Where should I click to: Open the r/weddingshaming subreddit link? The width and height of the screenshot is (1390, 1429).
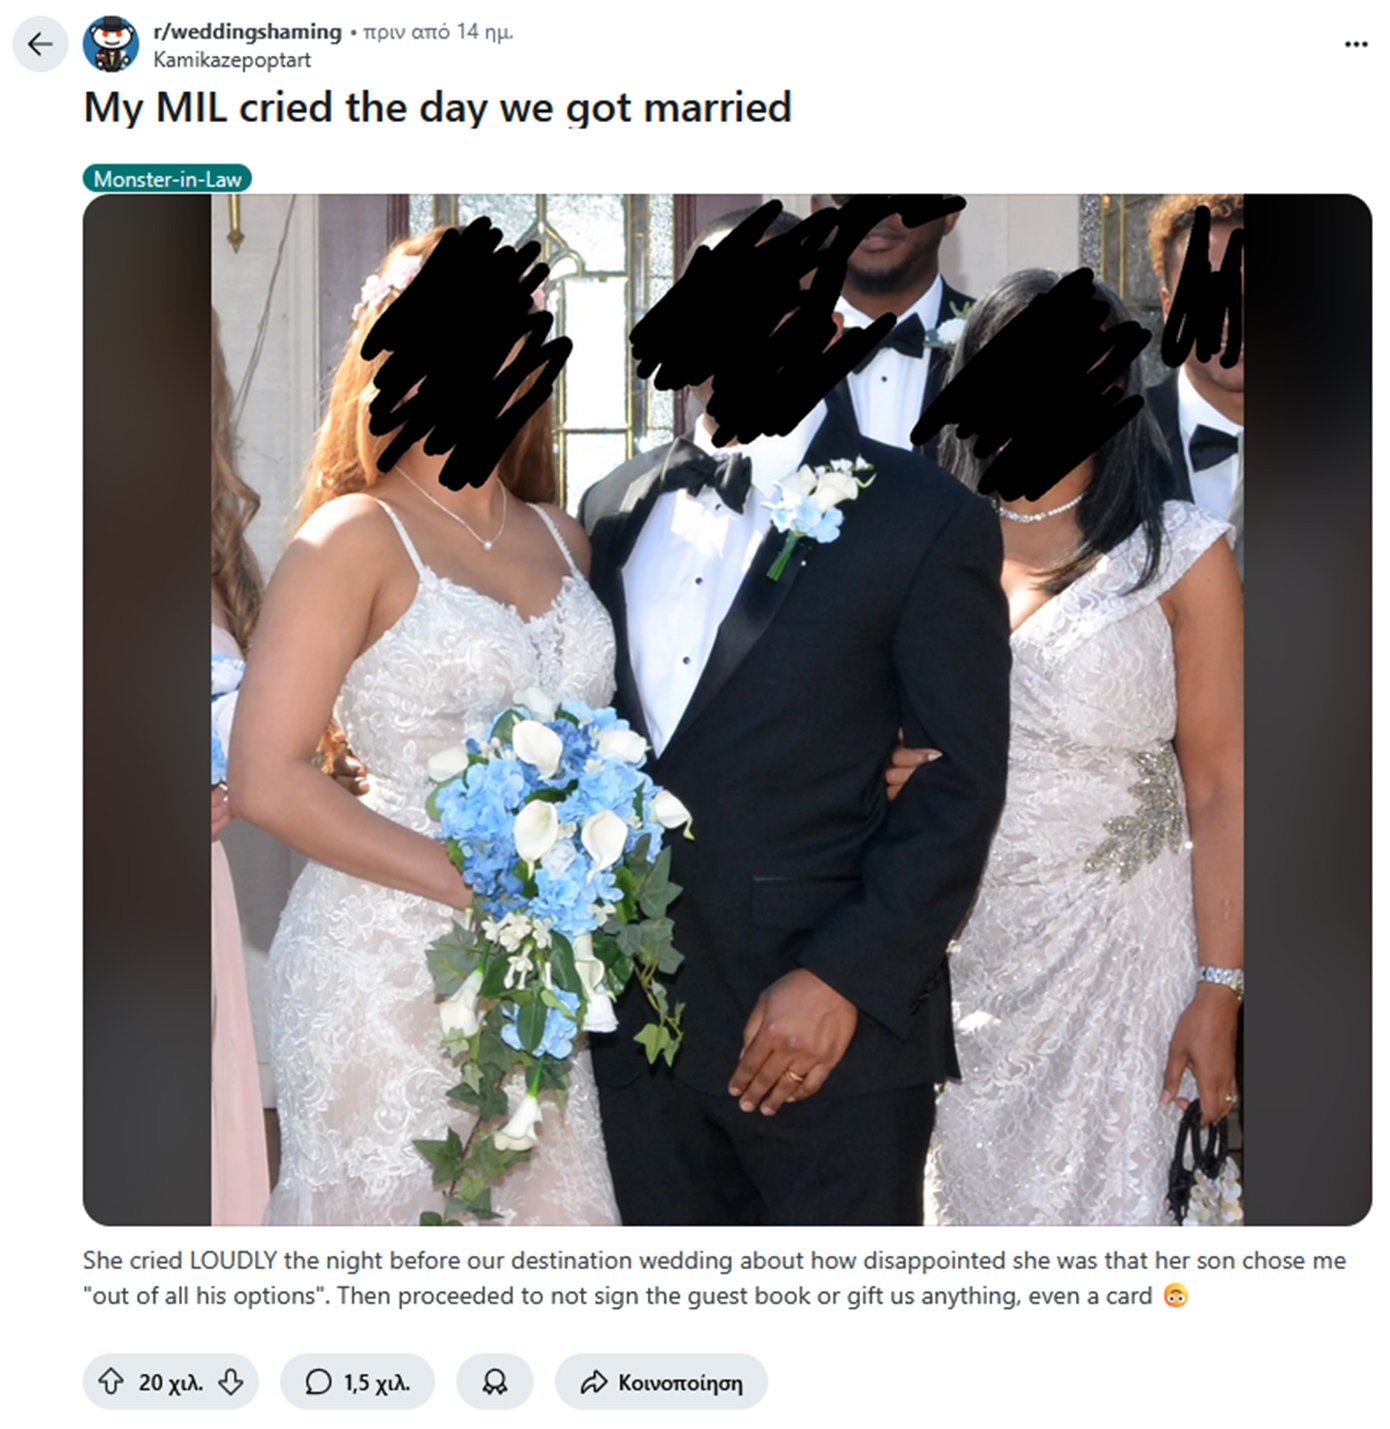247,32
